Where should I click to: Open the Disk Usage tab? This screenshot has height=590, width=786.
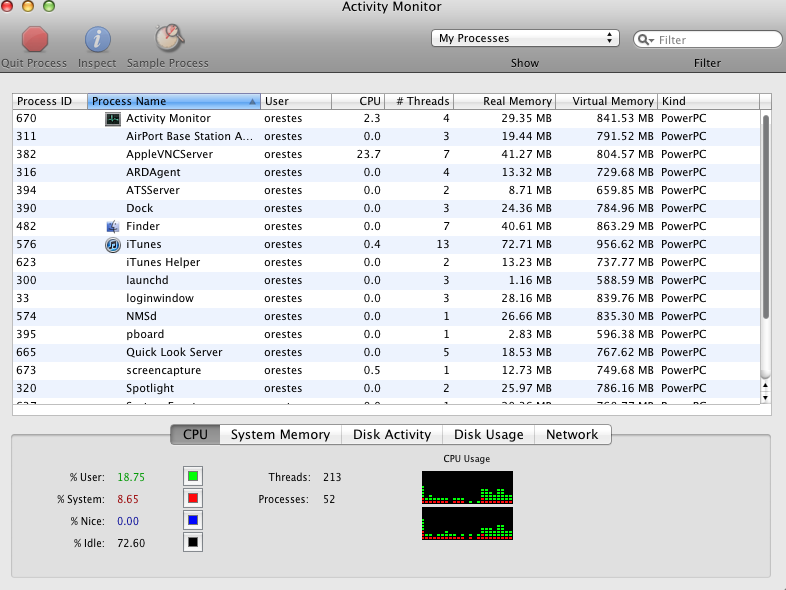(488, 435)
